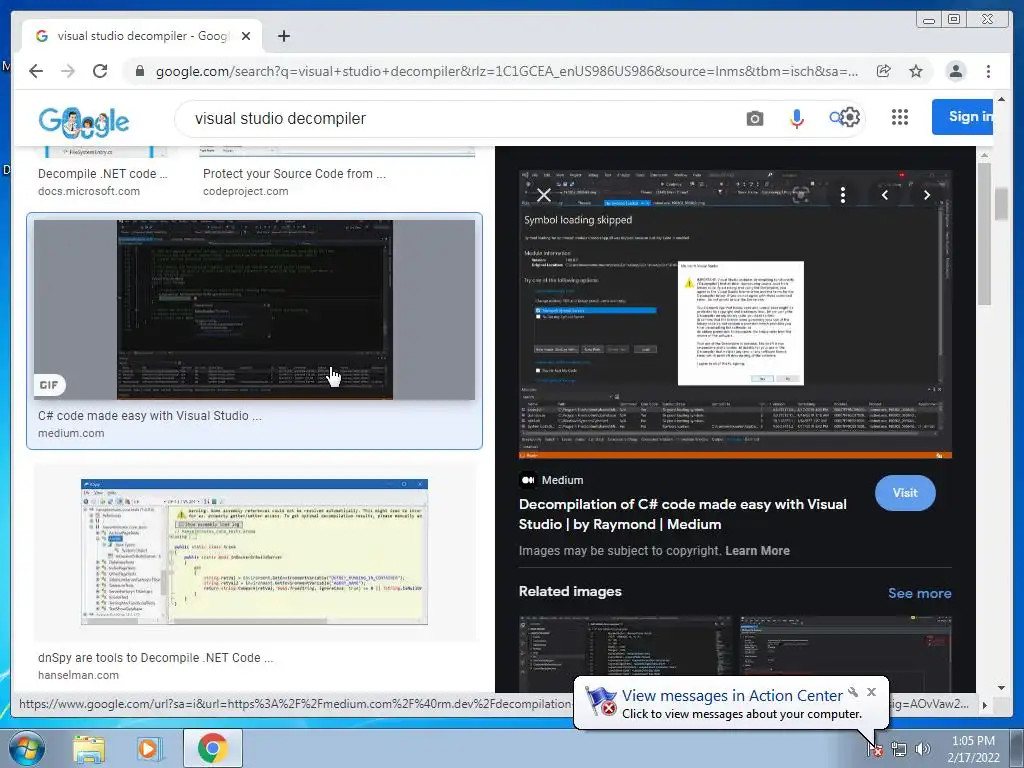Bookmark this page with star icon

916,71
